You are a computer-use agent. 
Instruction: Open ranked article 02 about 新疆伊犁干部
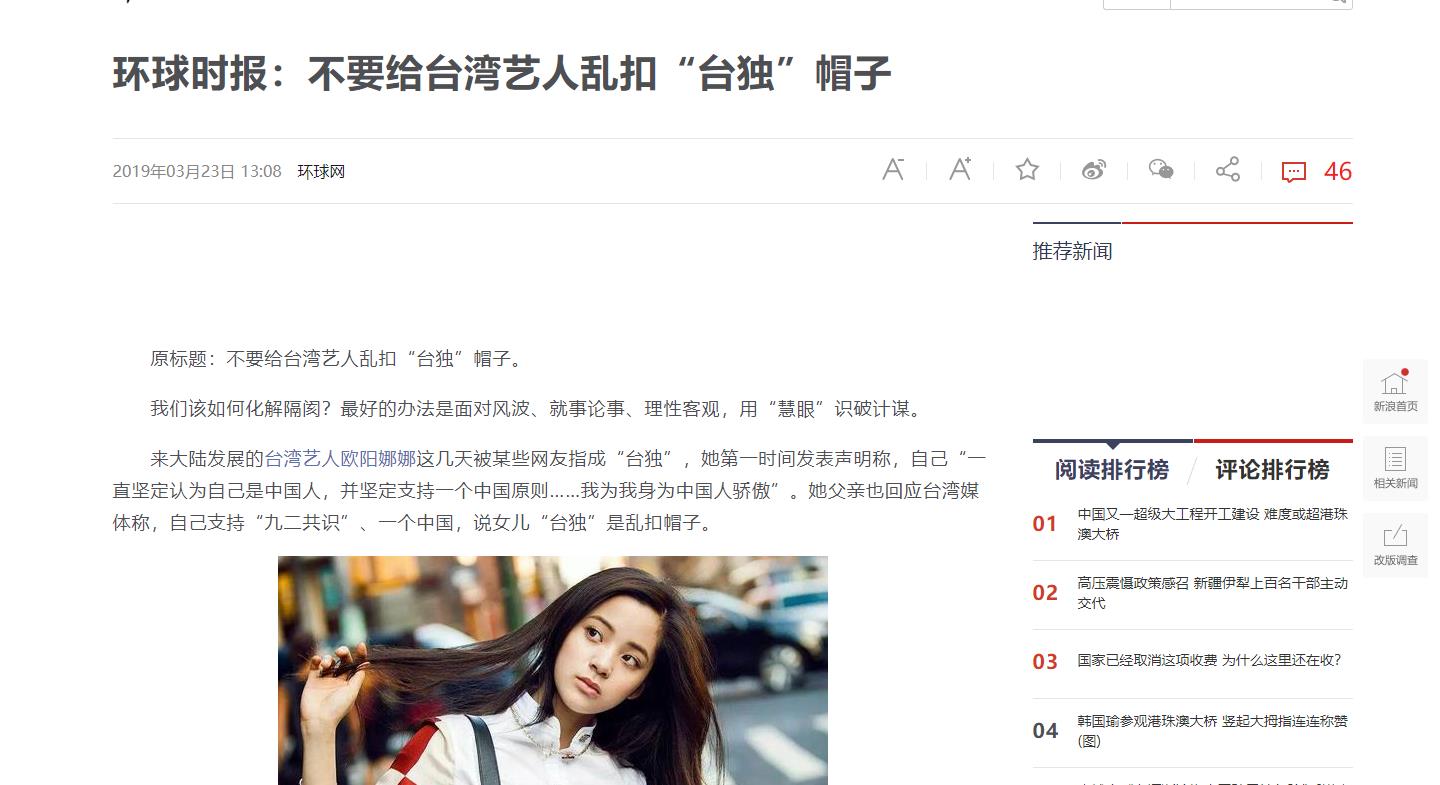[1213, 593]
